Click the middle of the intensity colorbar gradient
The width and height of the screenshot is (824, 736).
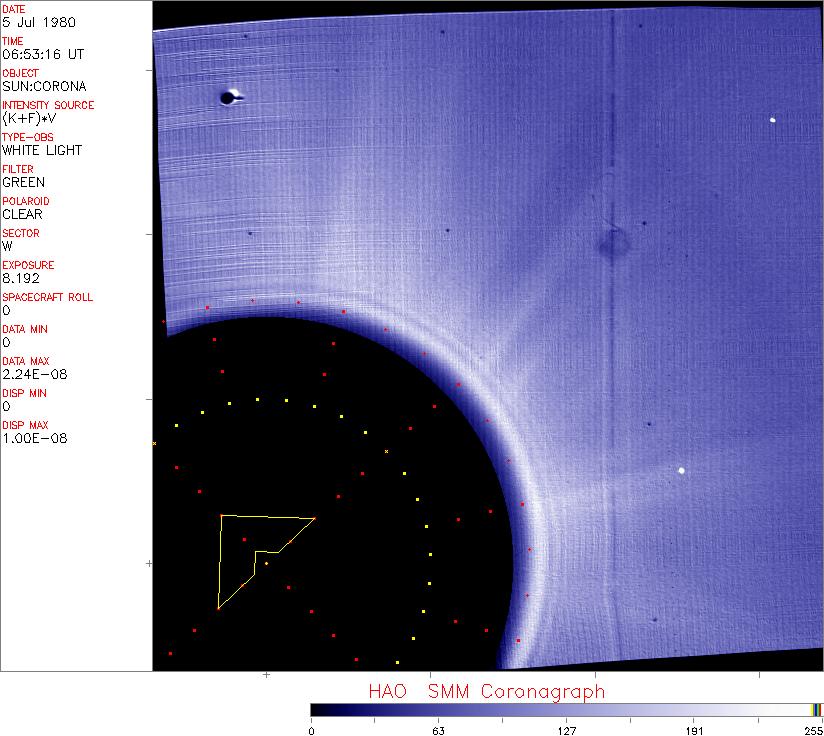point(565,709)
